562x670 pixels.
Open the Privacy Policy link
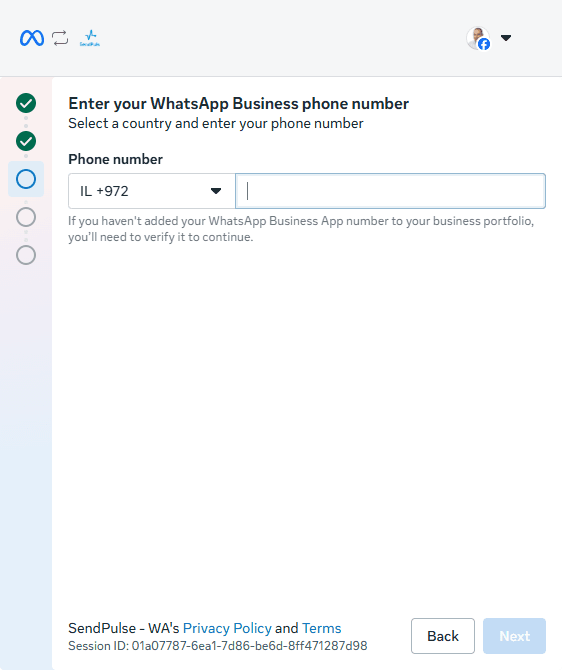click(x=227, y=628)
